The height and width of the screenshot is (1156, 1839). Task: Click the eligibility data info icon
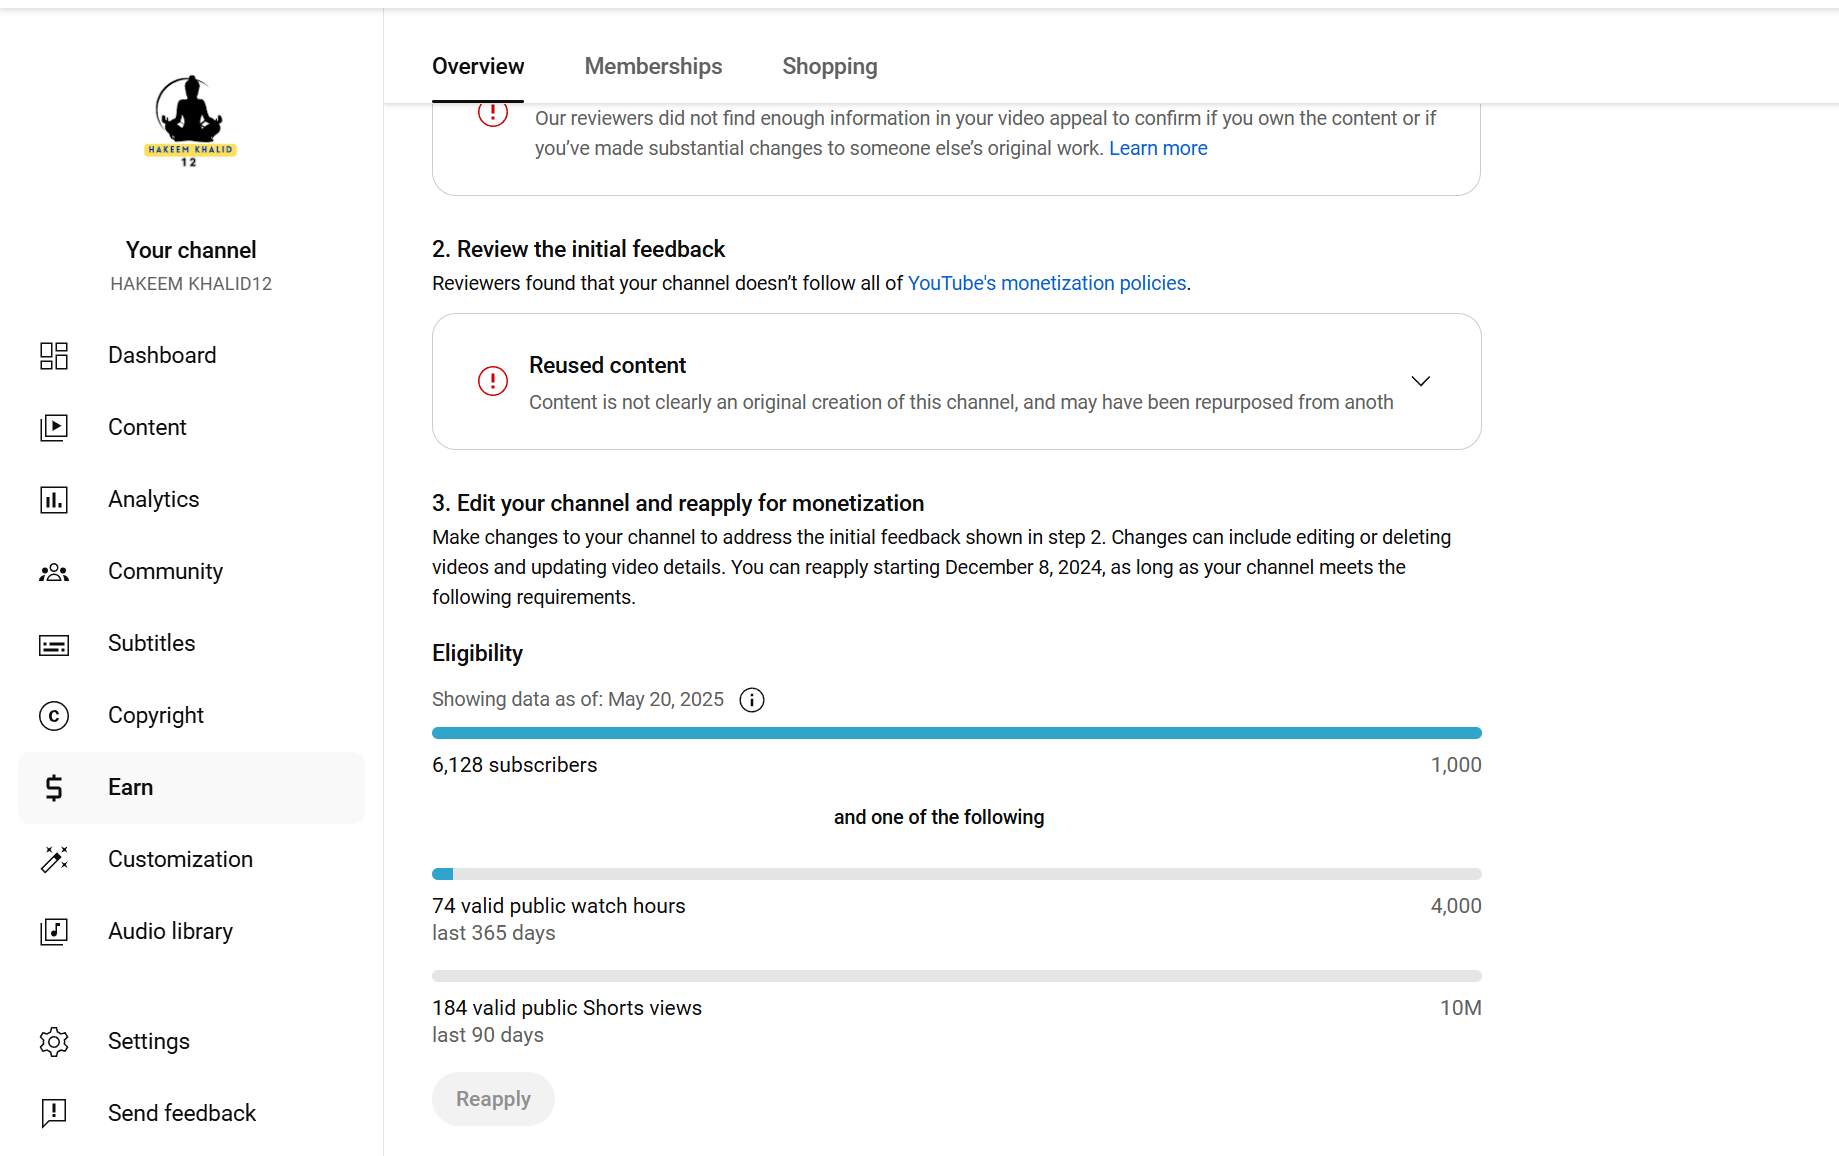(752, 700)
